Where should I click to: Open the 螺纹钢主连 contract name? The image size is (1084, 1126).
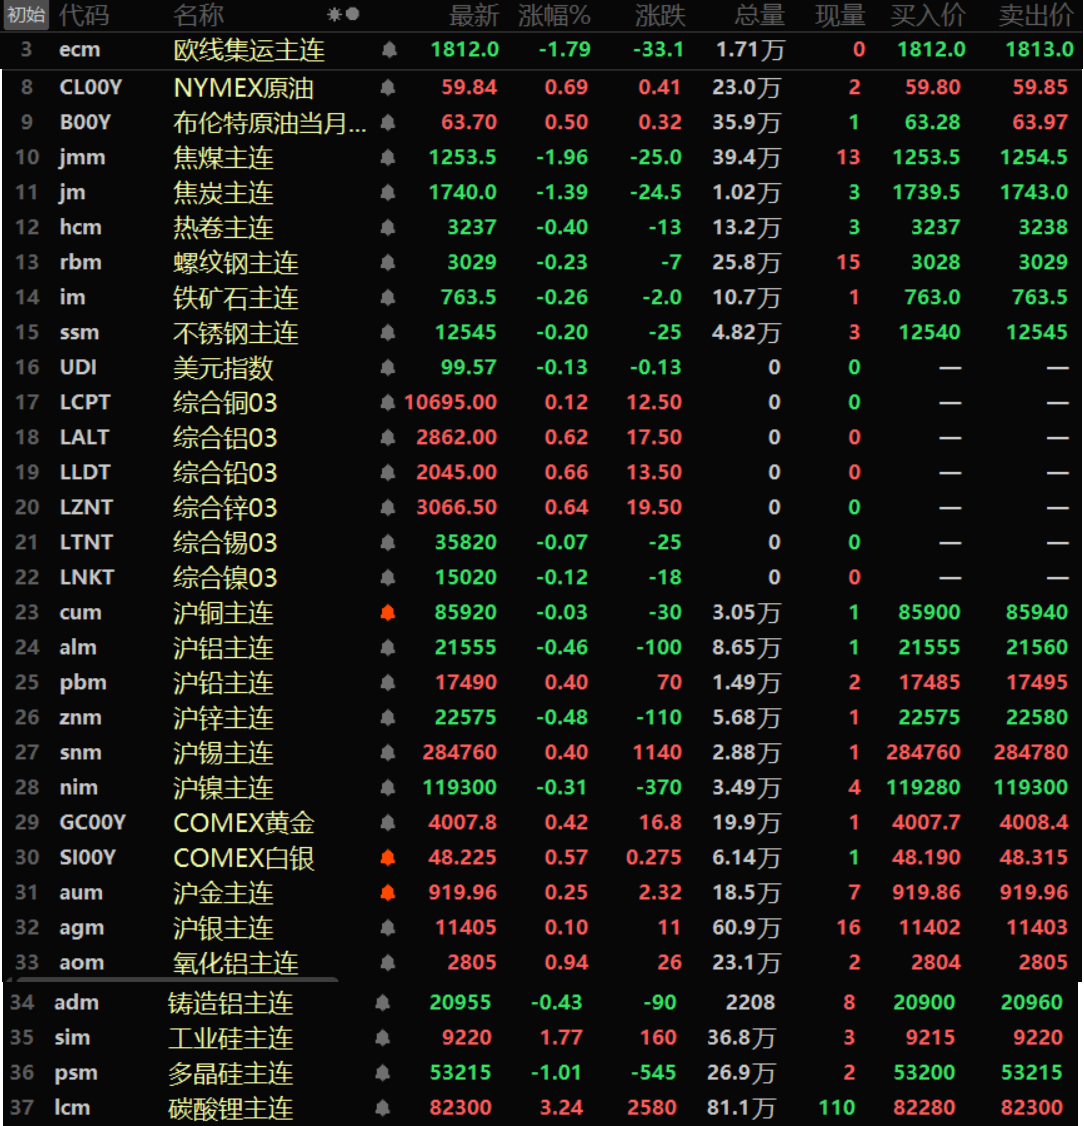pyautogui.click(x=236, y=263)
